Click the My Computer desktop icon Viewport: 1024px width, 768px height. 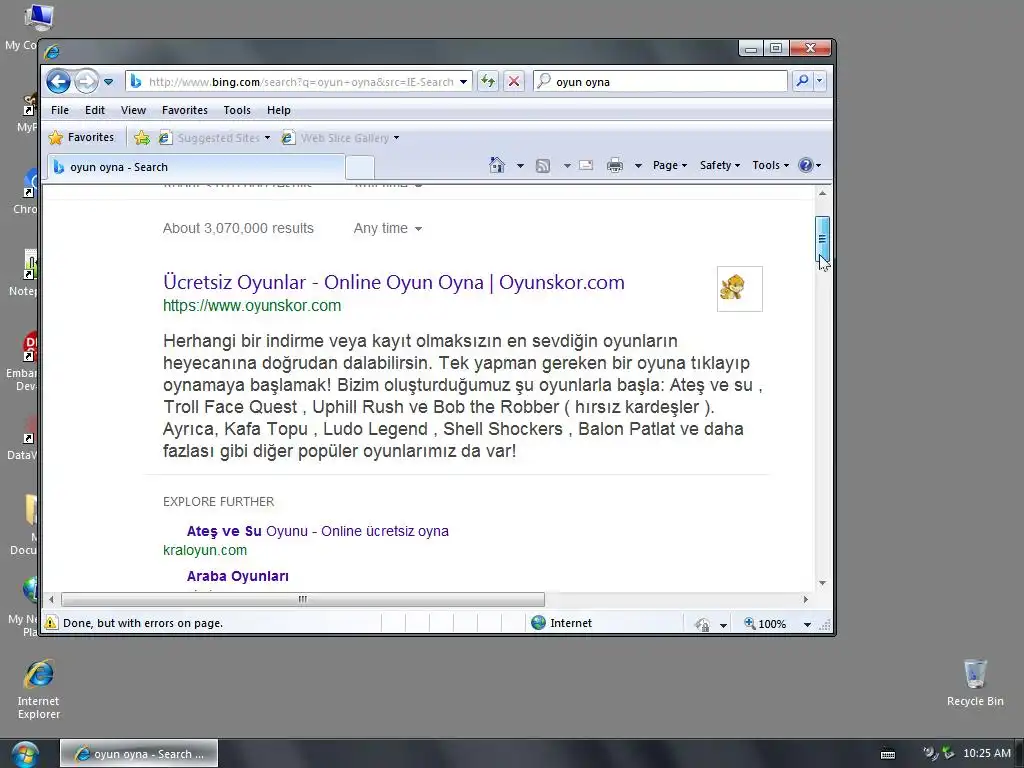[38, 18]
